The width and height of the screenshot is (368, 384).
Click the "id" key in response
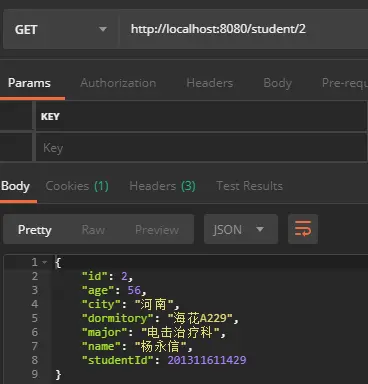(95, 276)
